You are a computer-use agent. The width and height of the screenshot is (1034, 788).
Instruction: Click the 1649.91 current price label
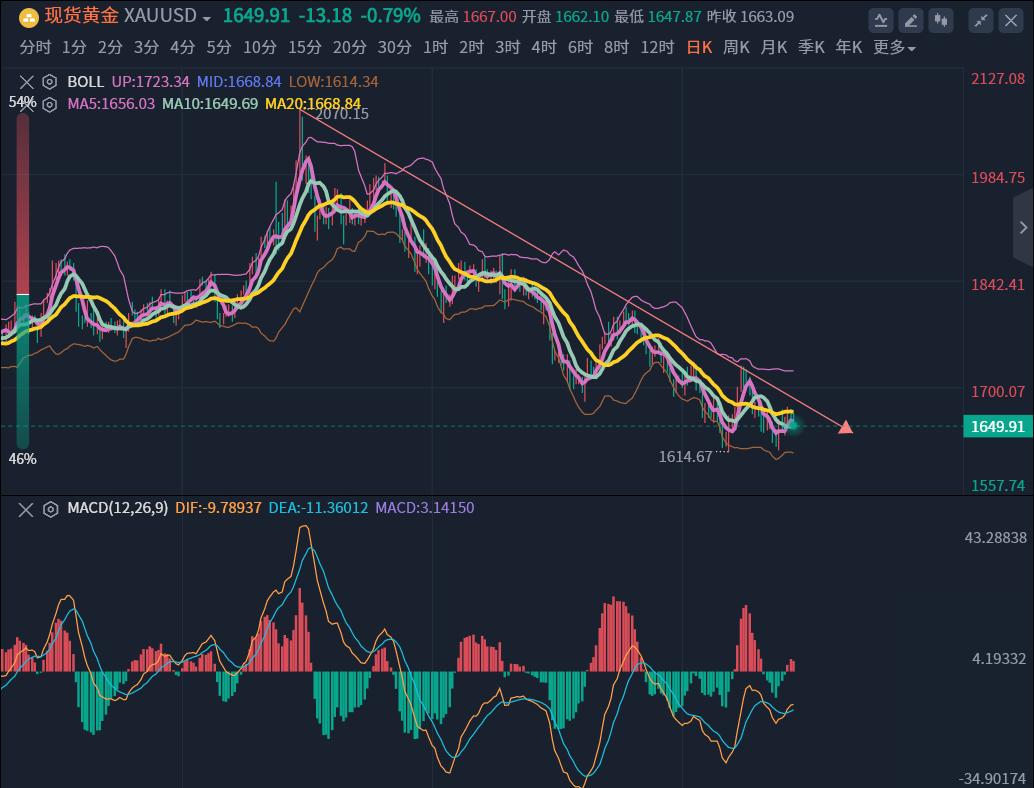tap(997, 427)
